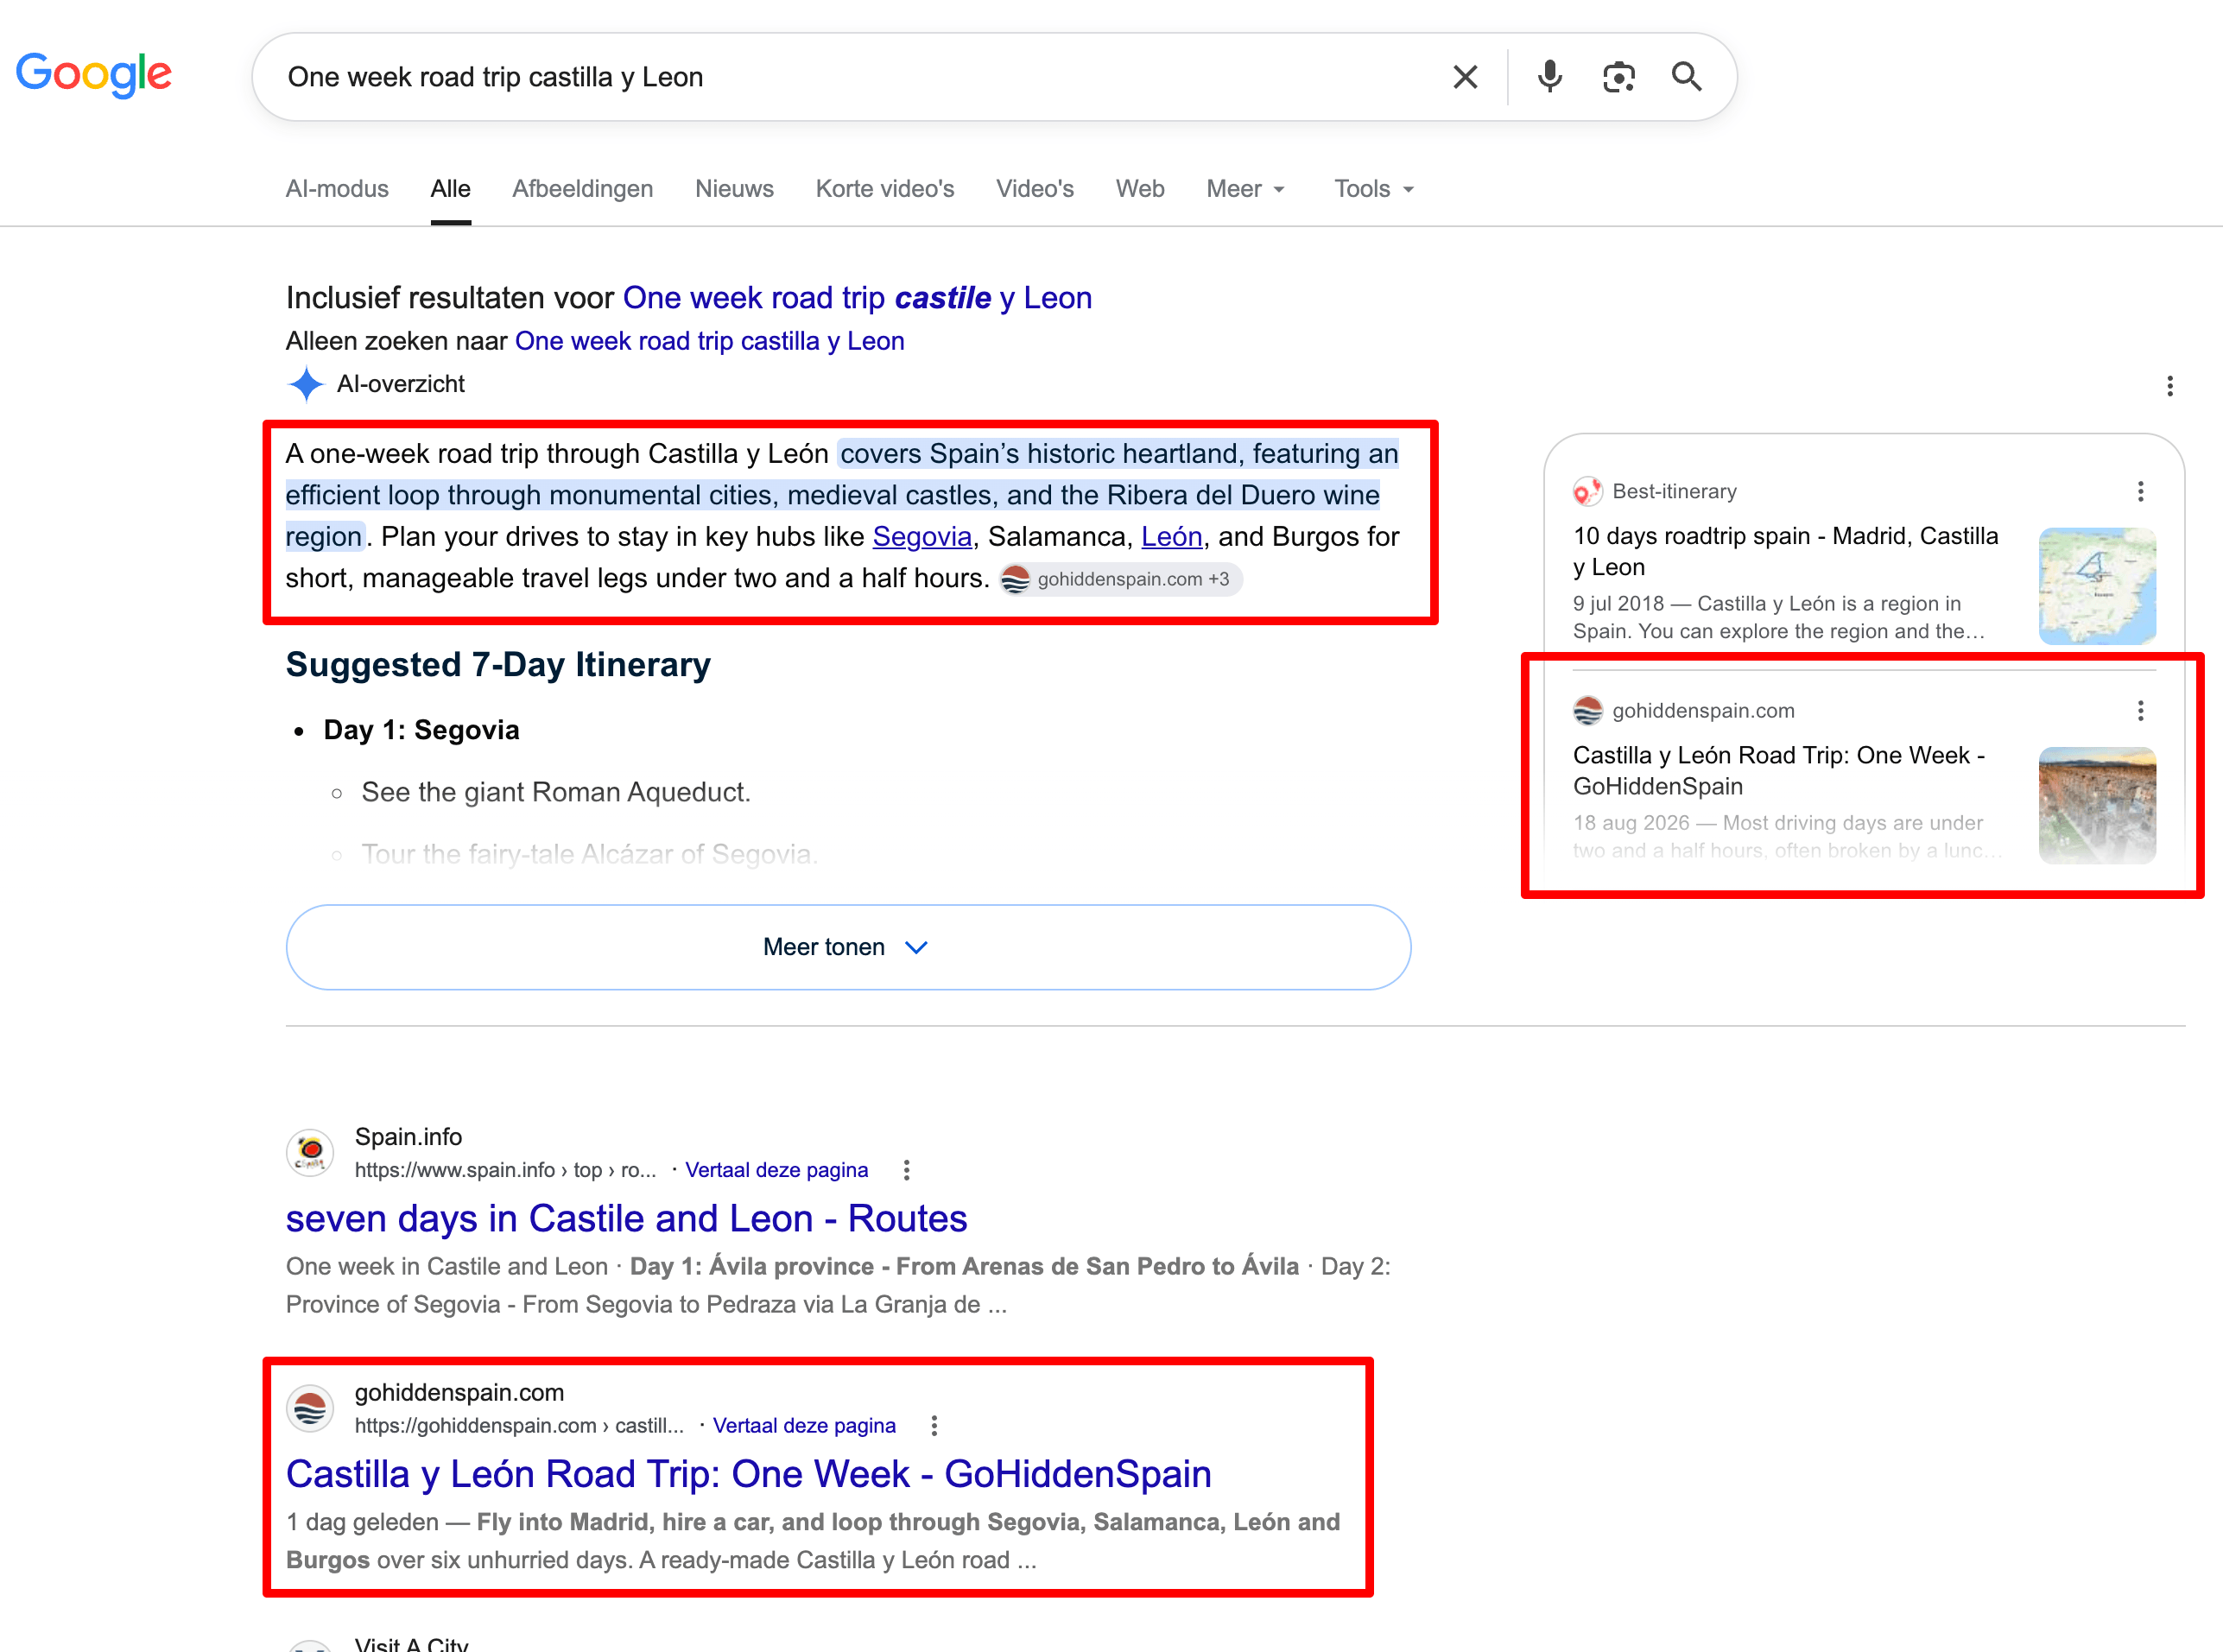Click the 'Suggested 7-Day Itinerary' heading
Image resolution: width=2223 pixels, height=1652 pixels.
[498, 665]
